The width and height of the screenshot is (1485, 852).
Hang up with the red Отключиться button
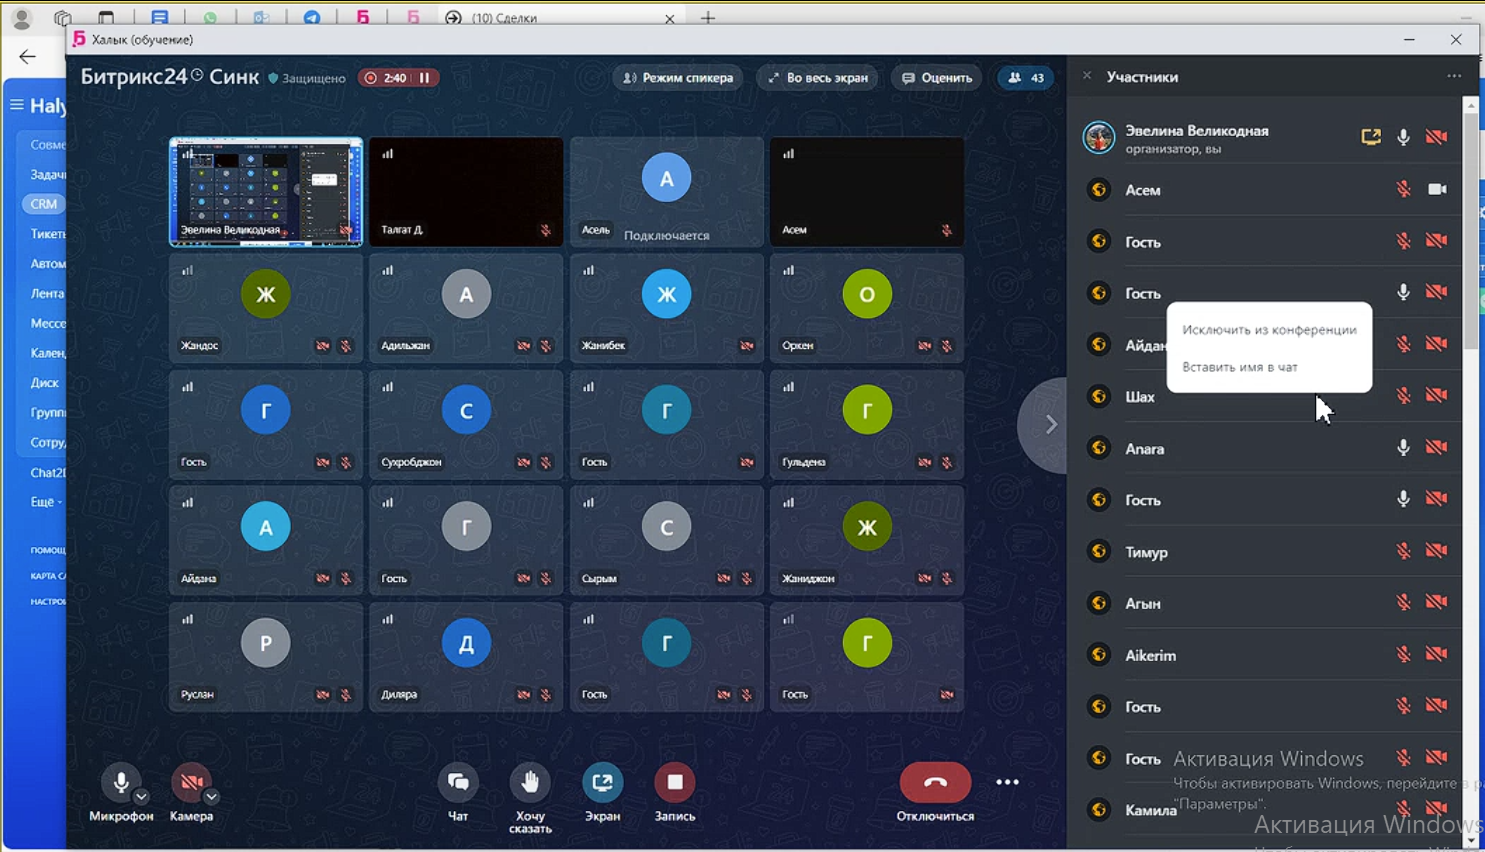935,782
